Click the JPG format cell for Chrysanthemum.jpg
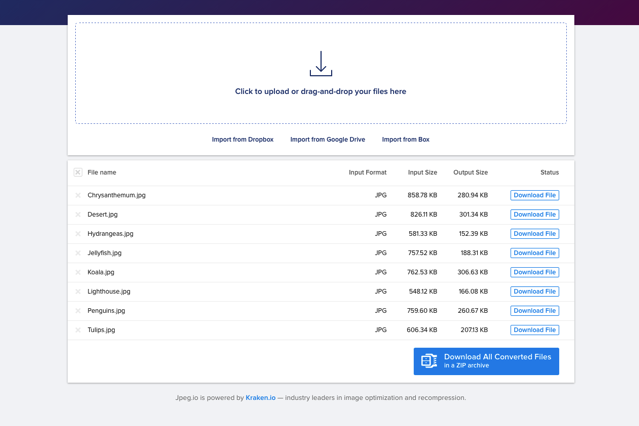This screenshot has width=639, height=426. (x=381, y=195)
